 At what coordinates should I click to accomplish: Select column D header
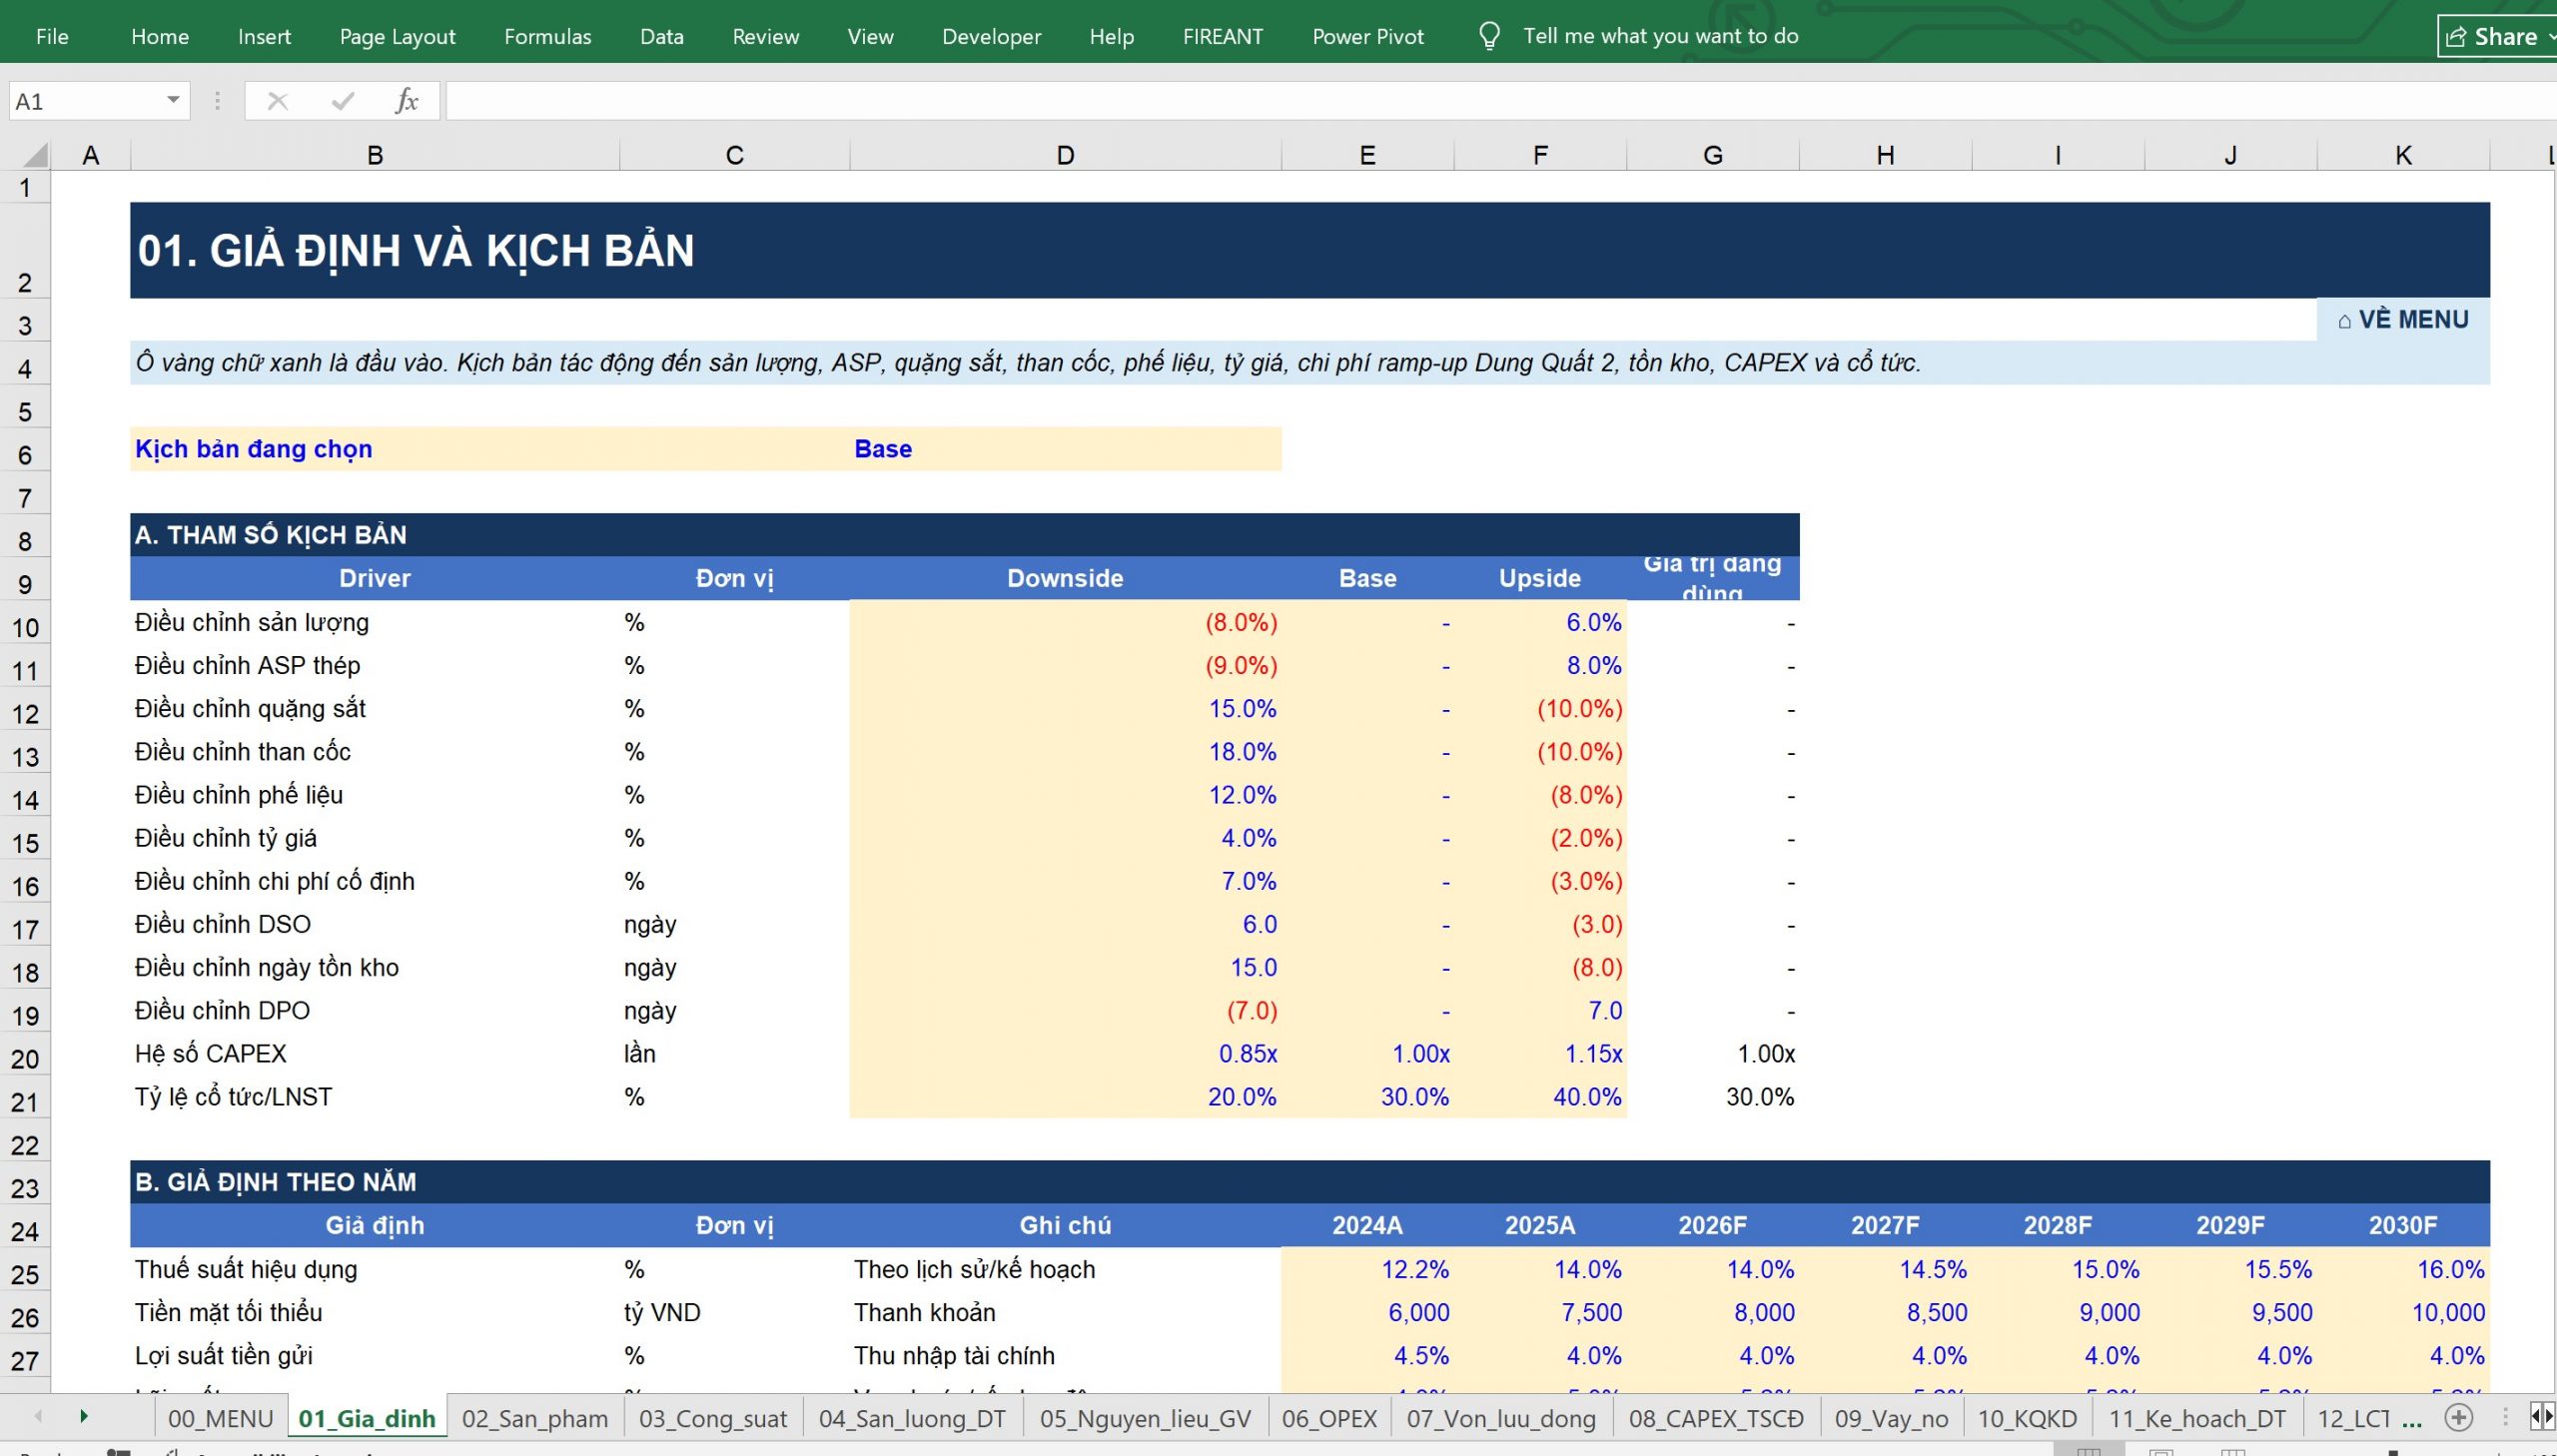(1065, 155)
